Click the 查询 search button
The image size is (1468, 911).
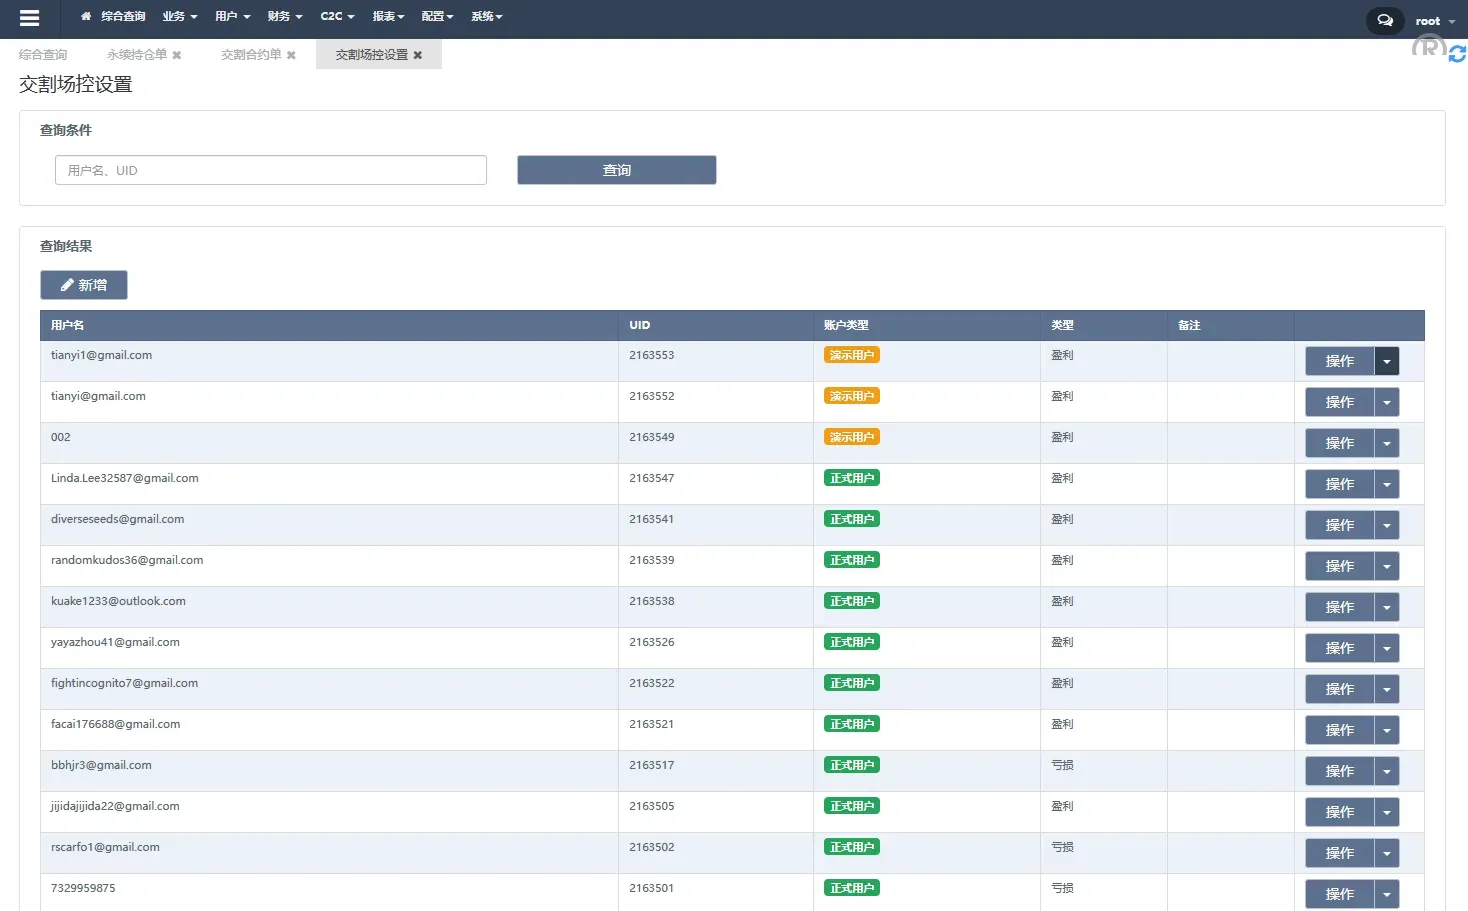[616, 170]
